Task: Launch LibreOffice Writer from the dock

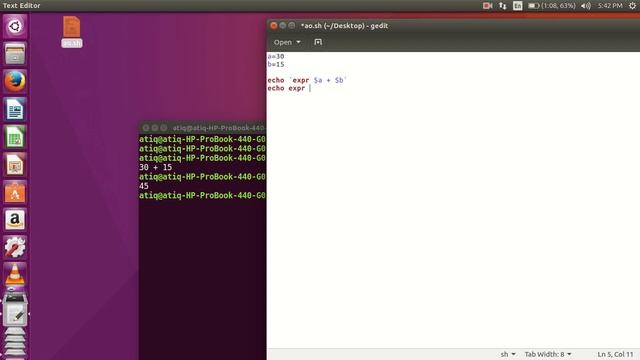Action: point(15,109)
